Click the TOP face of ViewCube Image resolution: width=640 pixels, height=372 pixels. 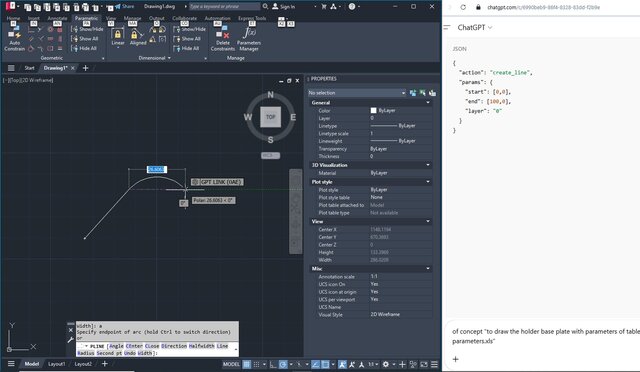270,117
